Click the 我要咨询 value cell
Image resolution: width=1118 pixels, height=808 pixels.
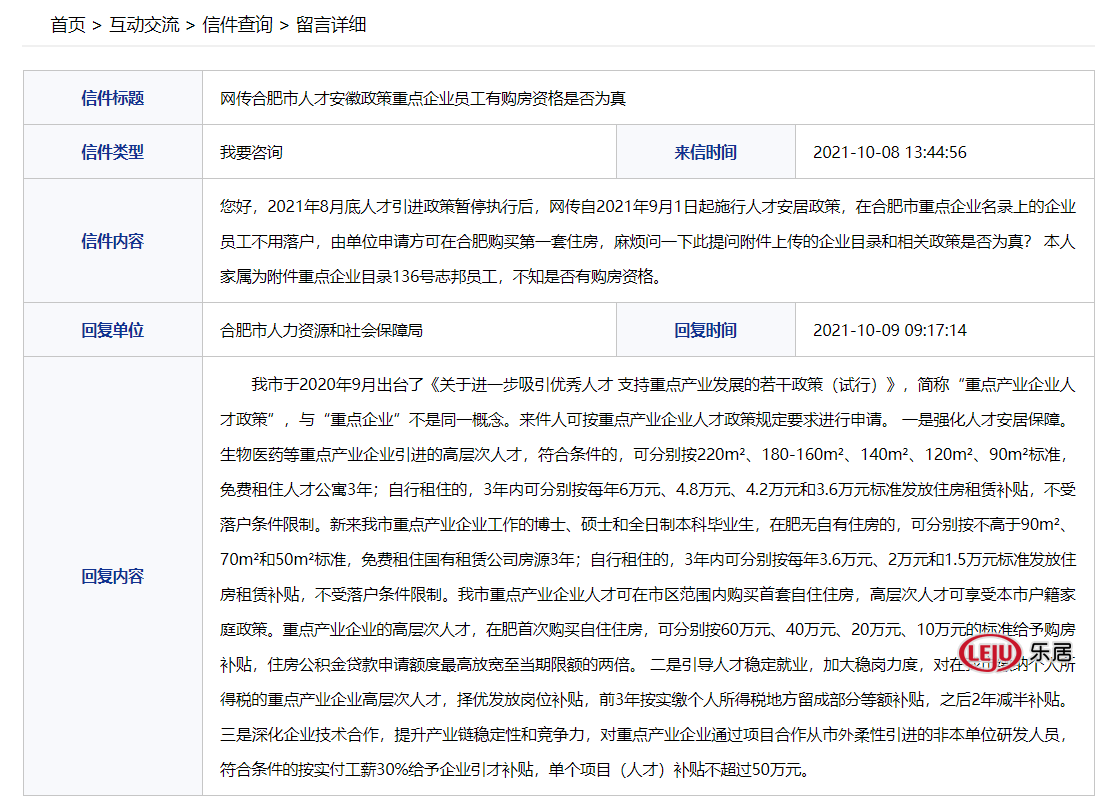pyautogui.click(x=409, y=152)
